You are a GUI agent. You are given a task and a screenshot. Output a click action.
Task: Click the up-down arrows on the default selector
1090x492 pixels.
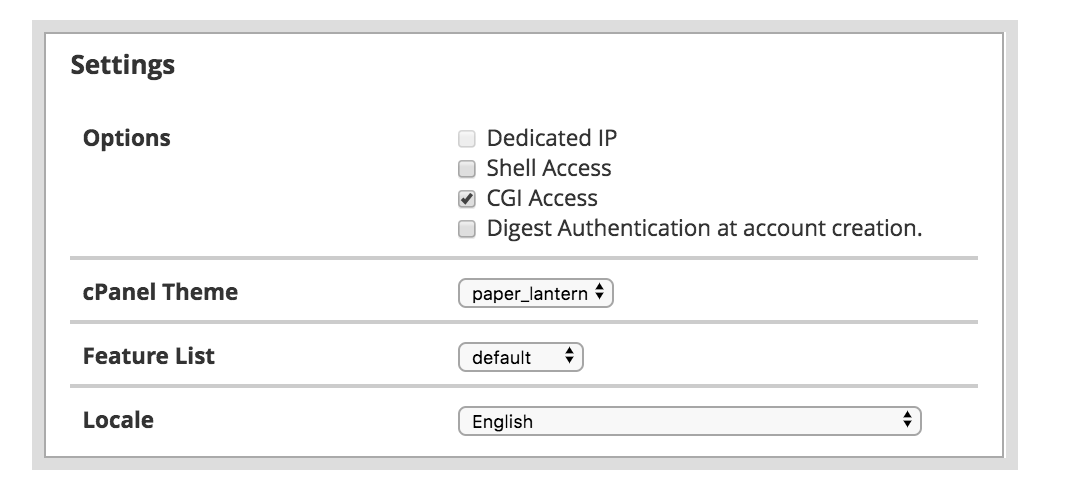(569, 357)
